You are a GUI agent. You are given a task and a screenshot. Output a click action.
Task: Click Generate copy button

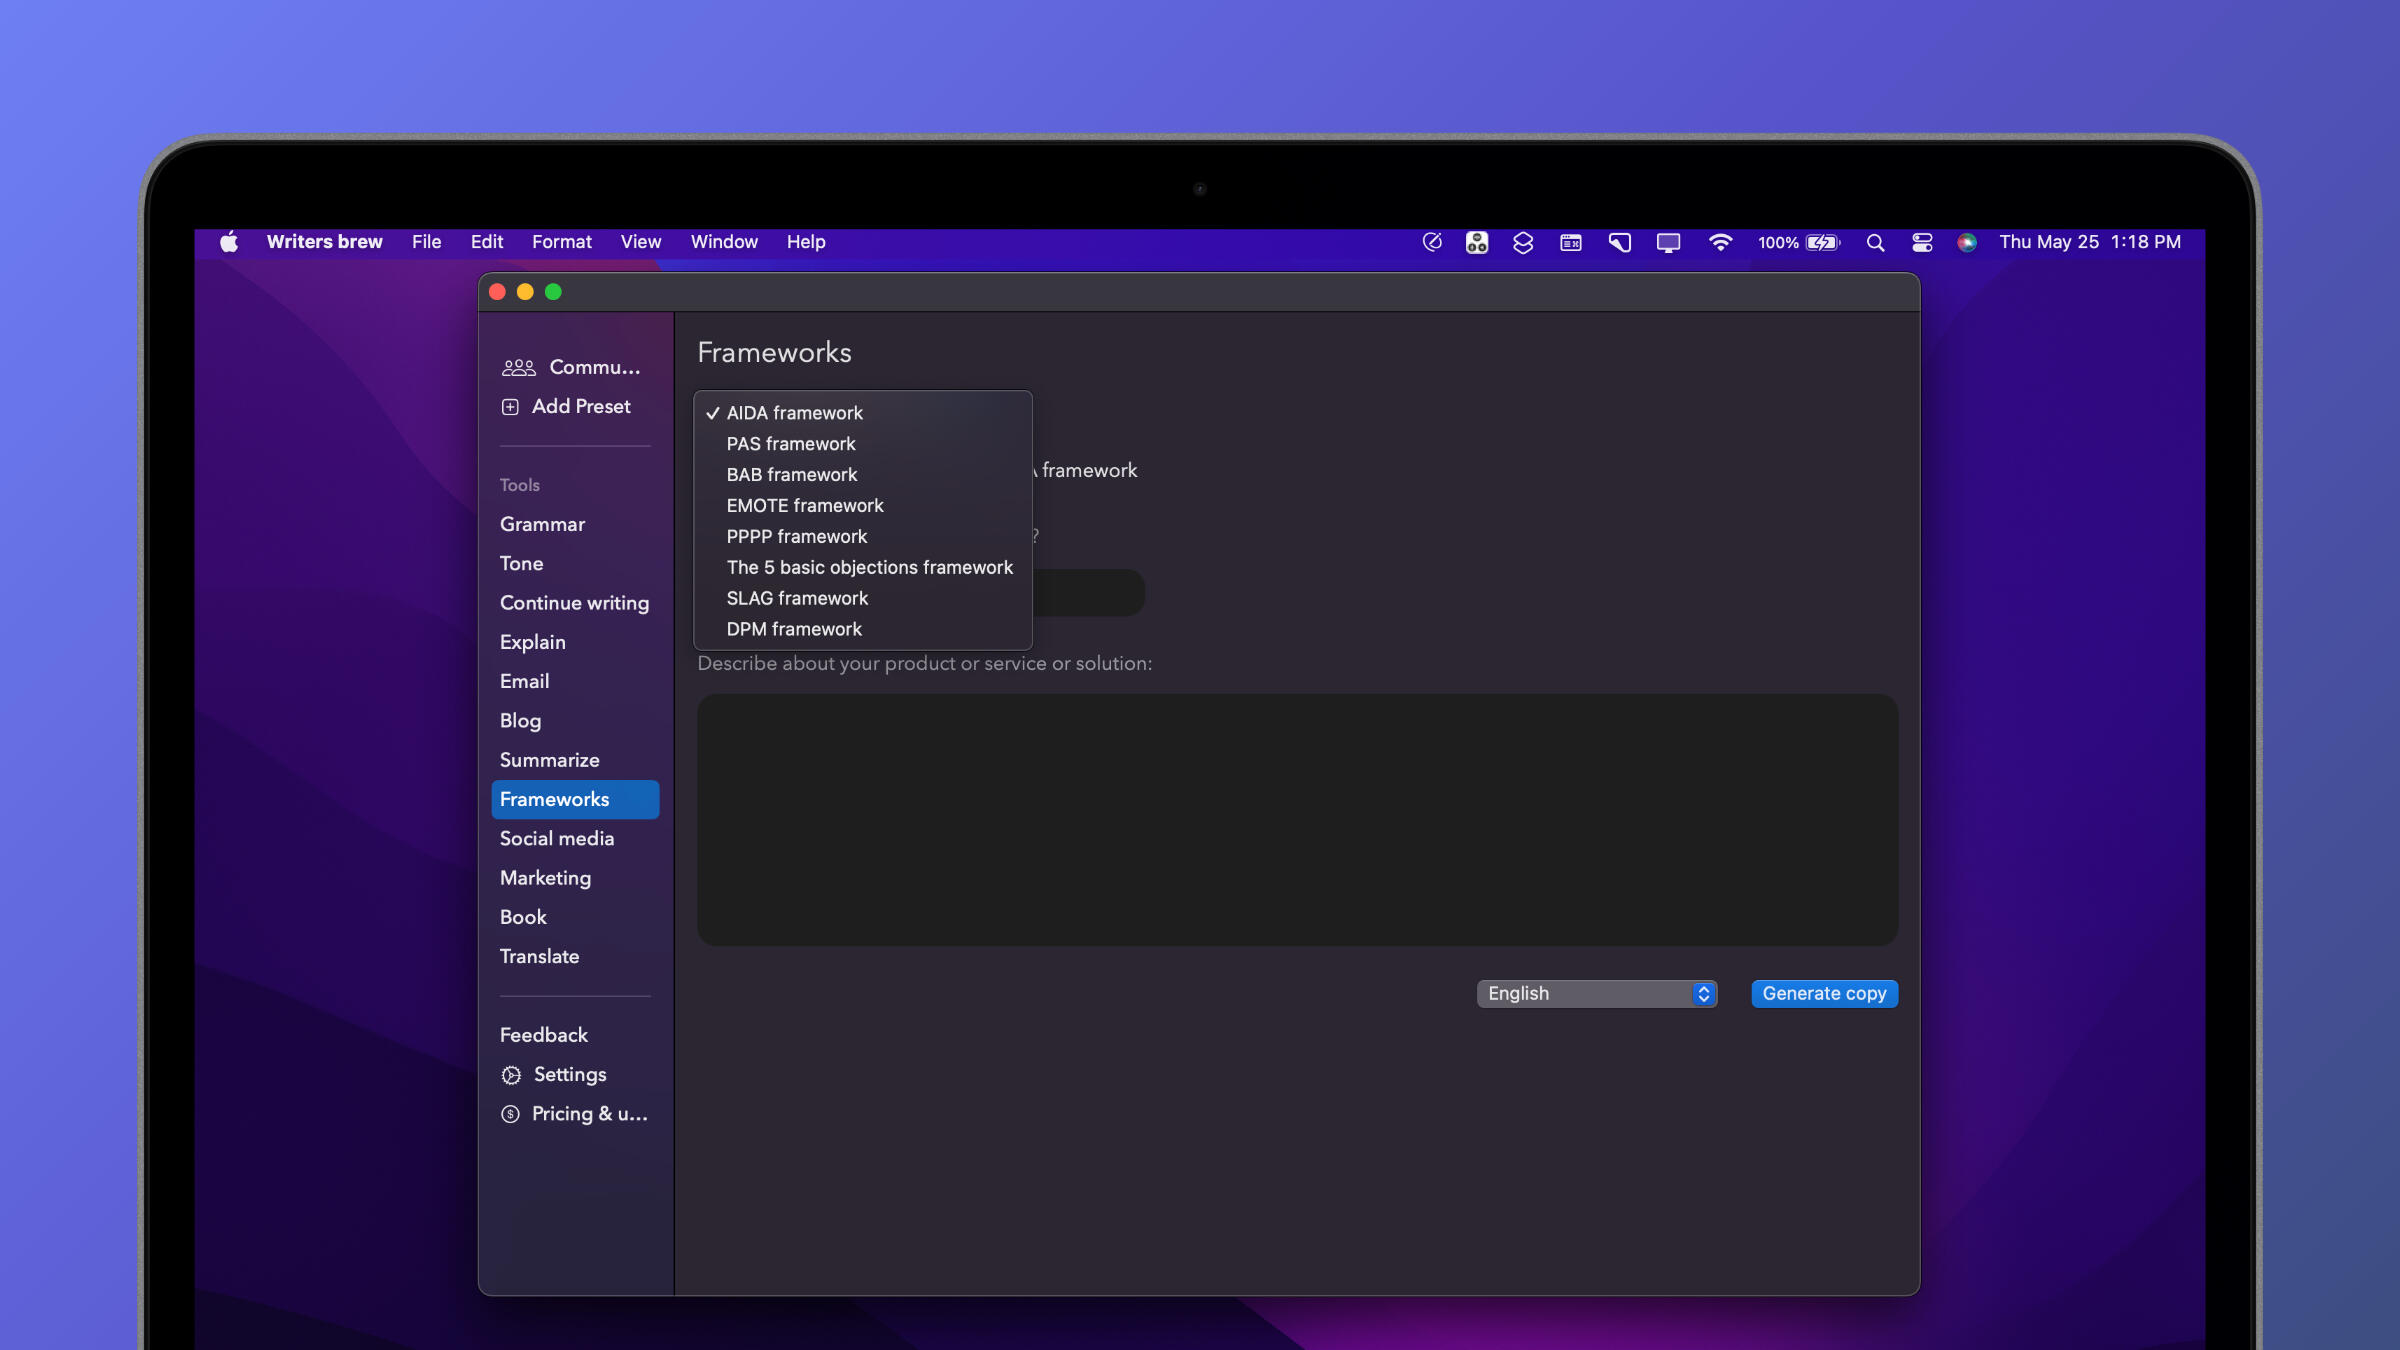1824,994
